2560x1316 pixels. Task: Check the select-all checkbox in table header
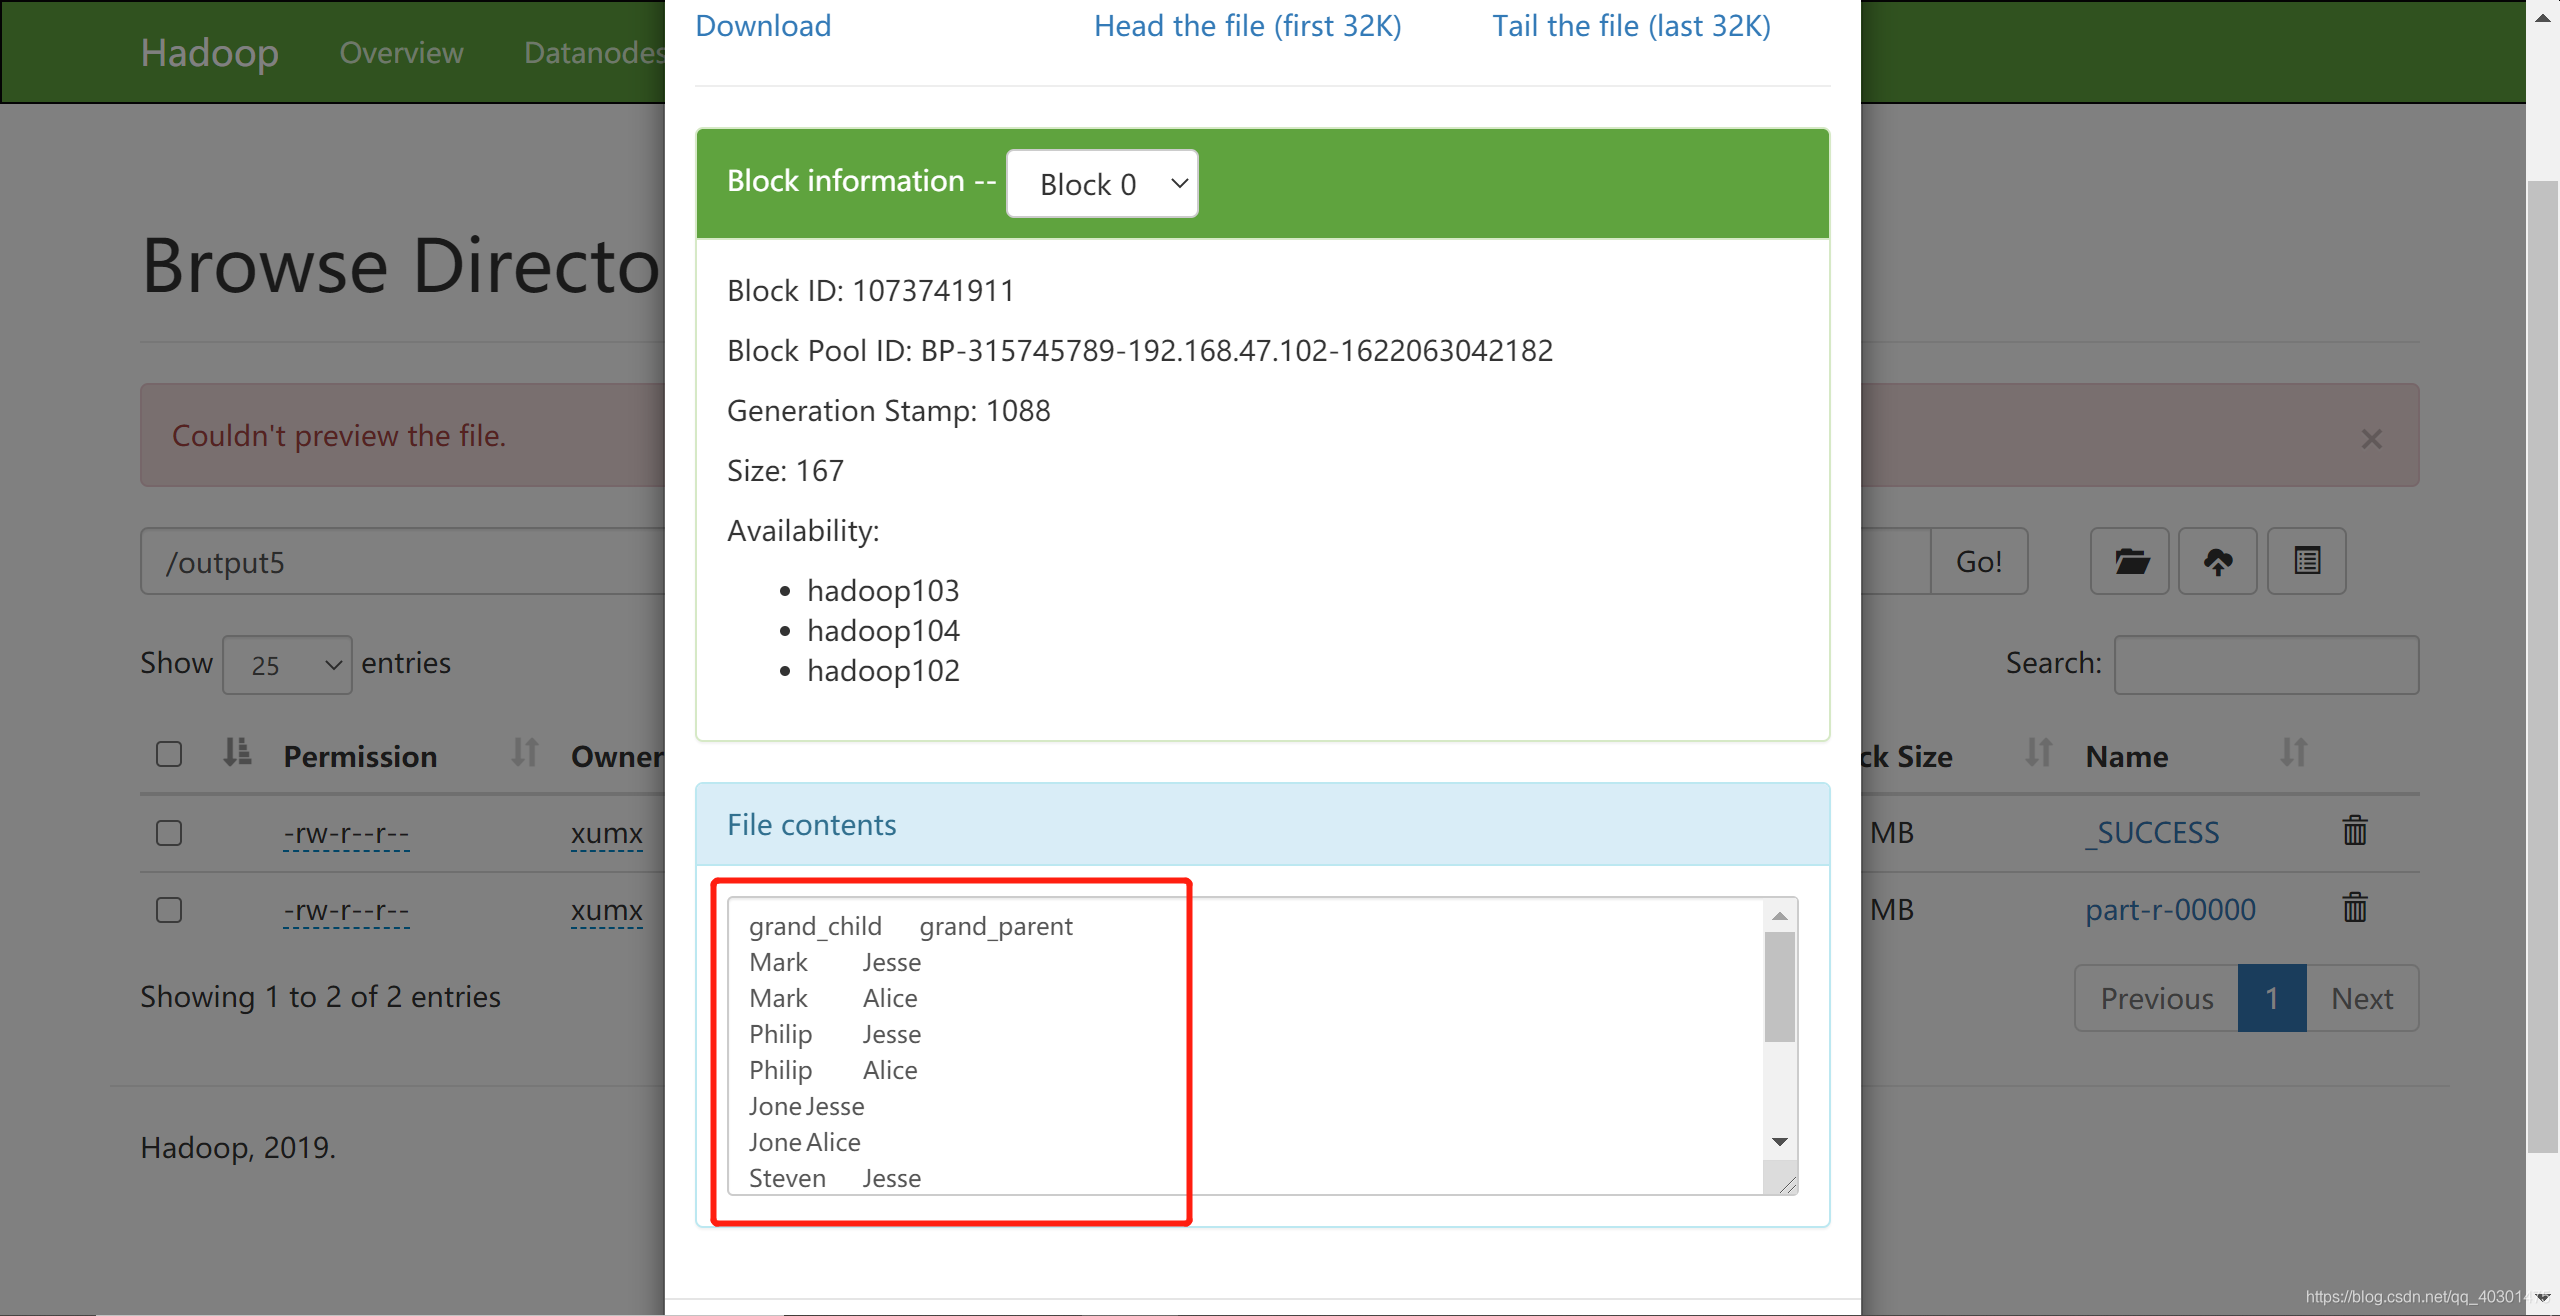coord(169,754)
